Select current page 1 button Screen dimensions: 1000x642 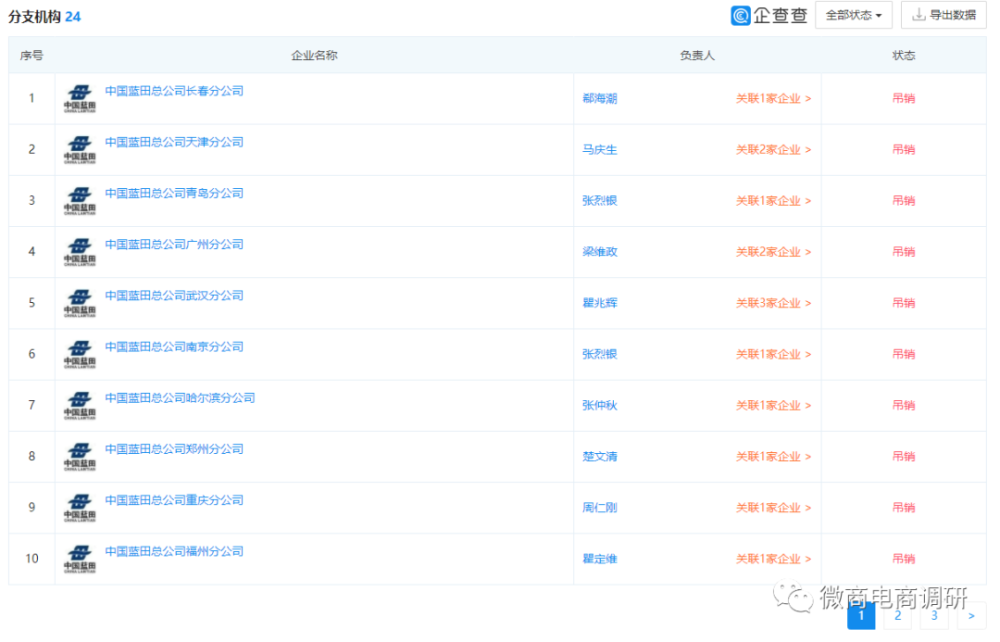click(x=861, y=616)
